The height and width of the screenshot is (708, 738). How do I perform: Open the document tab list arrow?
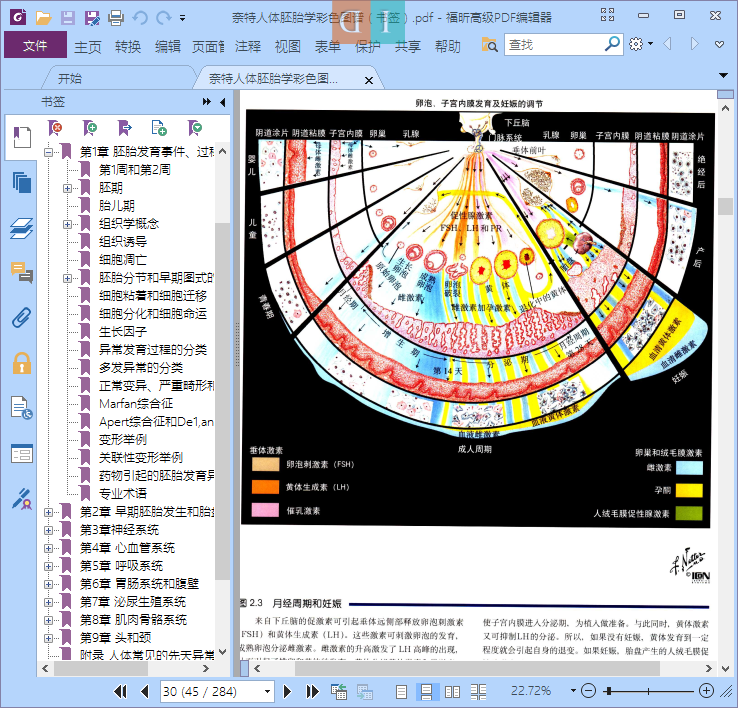coord(724,75)
